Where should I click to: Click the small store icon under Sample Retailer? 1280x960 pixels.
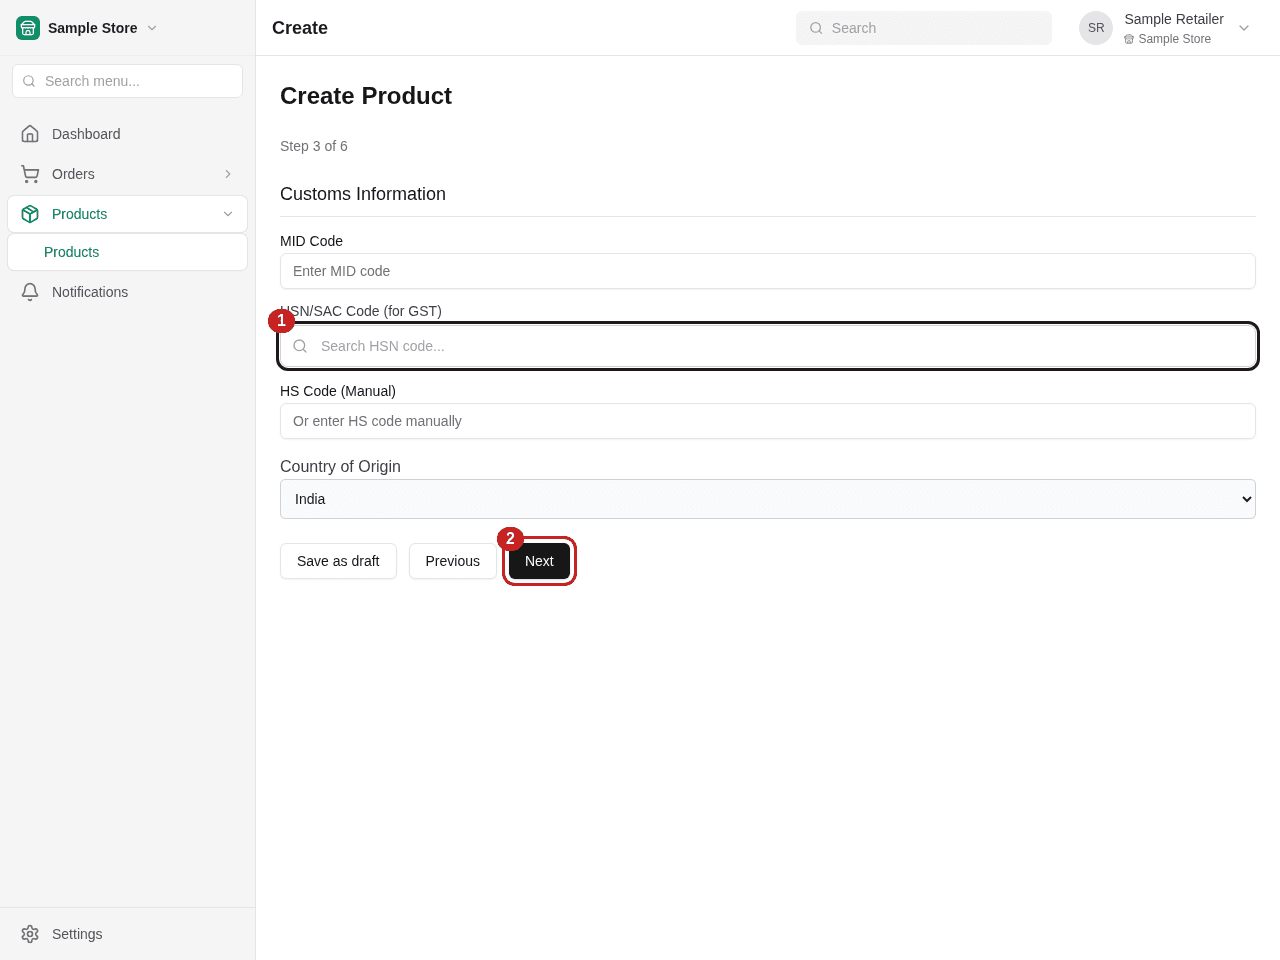click(1129, 39)
